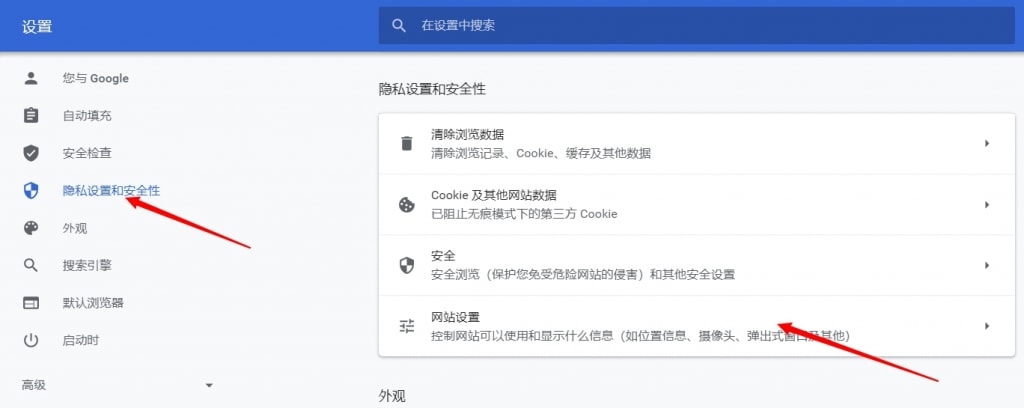Open the 外观 sidebar item
Image resolution: width=1024 pixels, height=408 pixels.
(75, 228)
